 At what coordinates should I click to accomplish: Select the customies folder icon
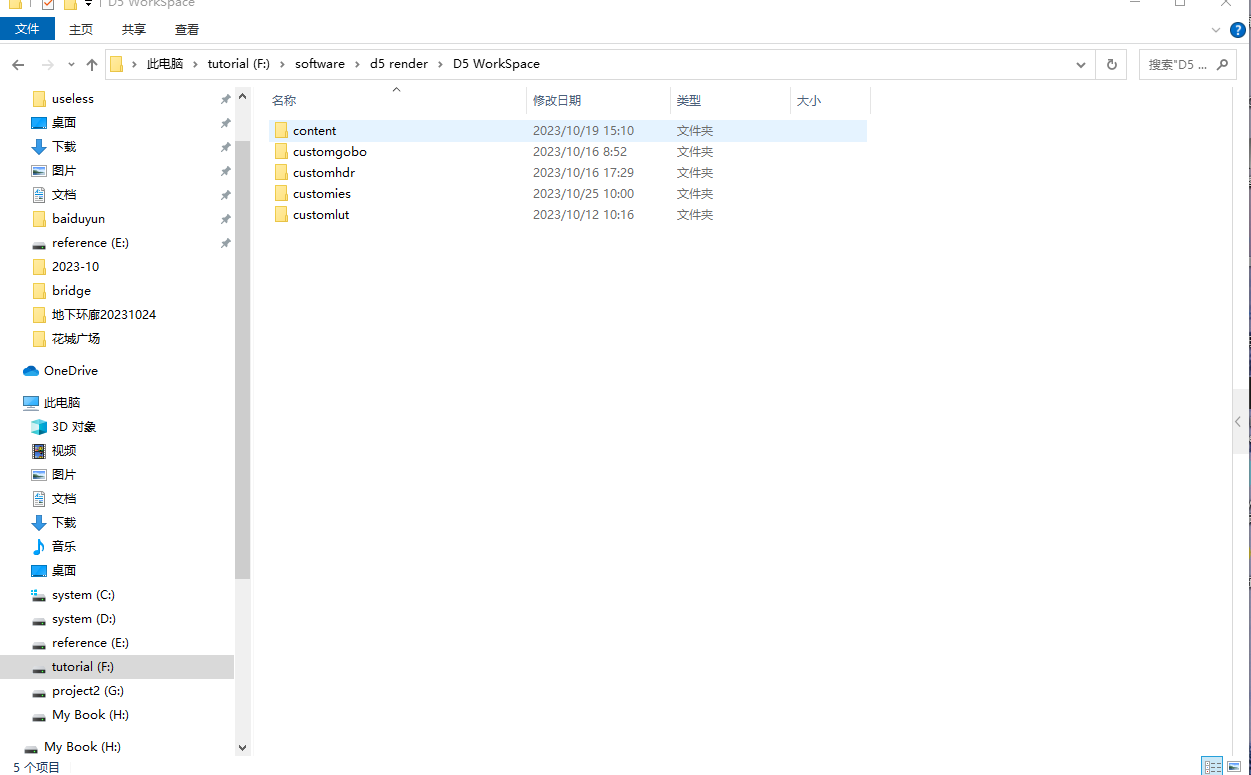(x=281, y=193)
